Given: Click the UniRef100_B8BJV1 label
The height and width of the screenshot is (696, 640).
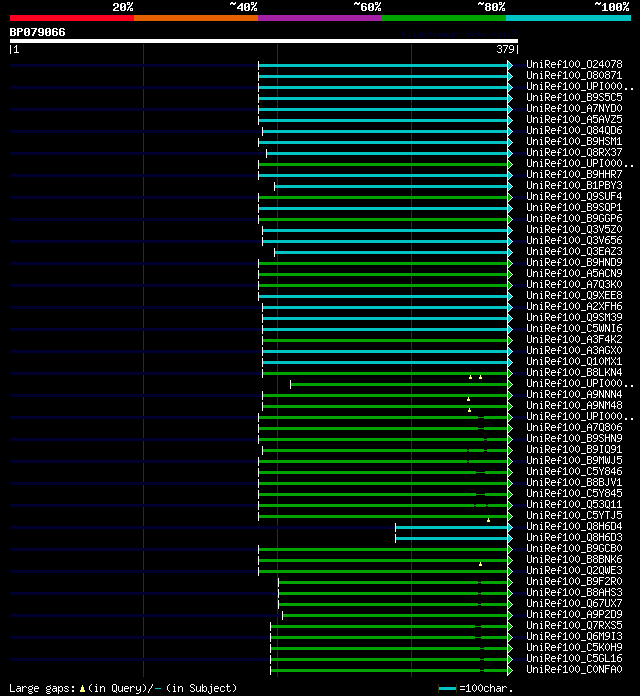Looking at the screenshot, I should coord(574,482).
